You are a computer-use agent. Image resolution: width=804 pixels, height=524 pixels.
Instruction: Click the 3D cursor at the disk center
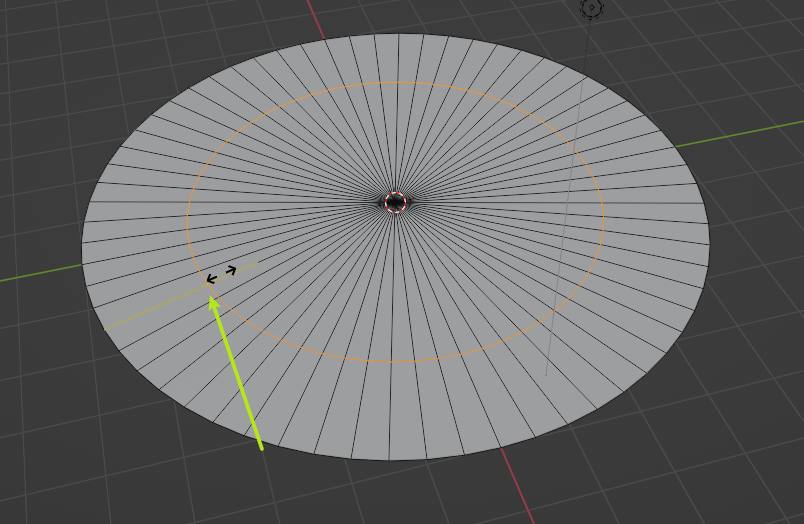[395, 203]
